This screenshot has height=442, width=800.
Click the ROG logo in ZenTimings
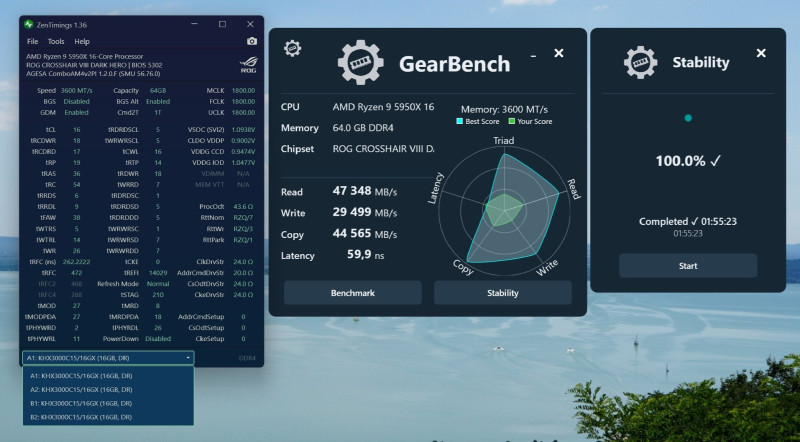248,65
